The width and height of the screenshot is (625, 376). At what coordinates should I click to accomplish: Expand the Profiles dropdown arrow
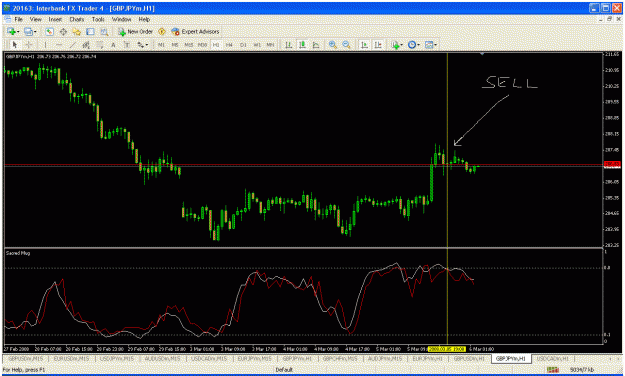35,31
